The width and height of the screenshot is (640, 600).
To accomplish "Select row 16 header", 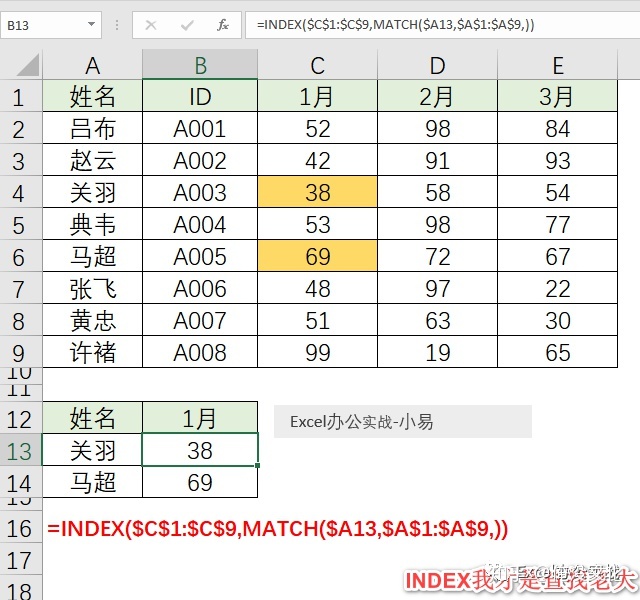I will (20, 527).
